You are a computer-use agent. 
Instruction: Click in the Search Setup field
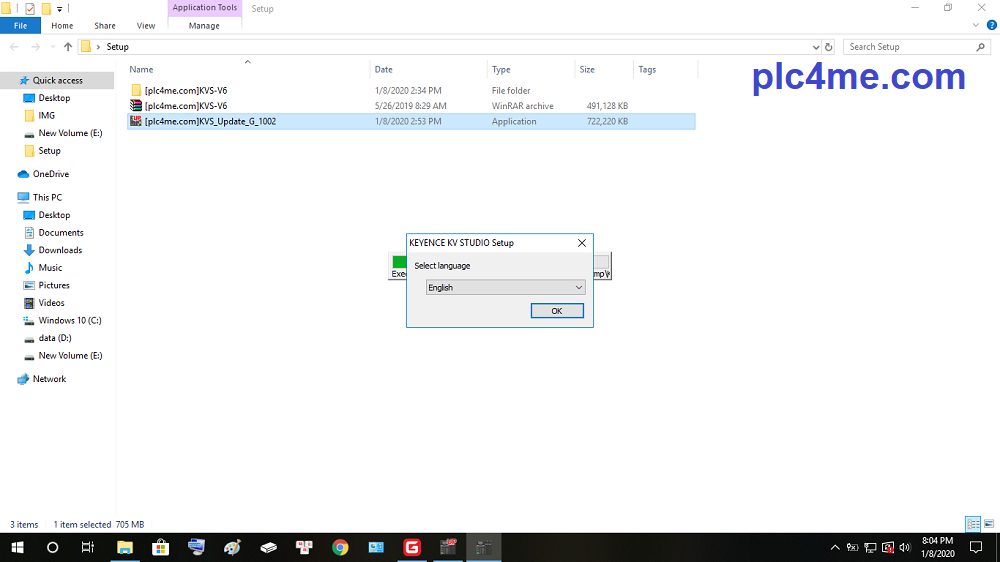coord(908,47)
